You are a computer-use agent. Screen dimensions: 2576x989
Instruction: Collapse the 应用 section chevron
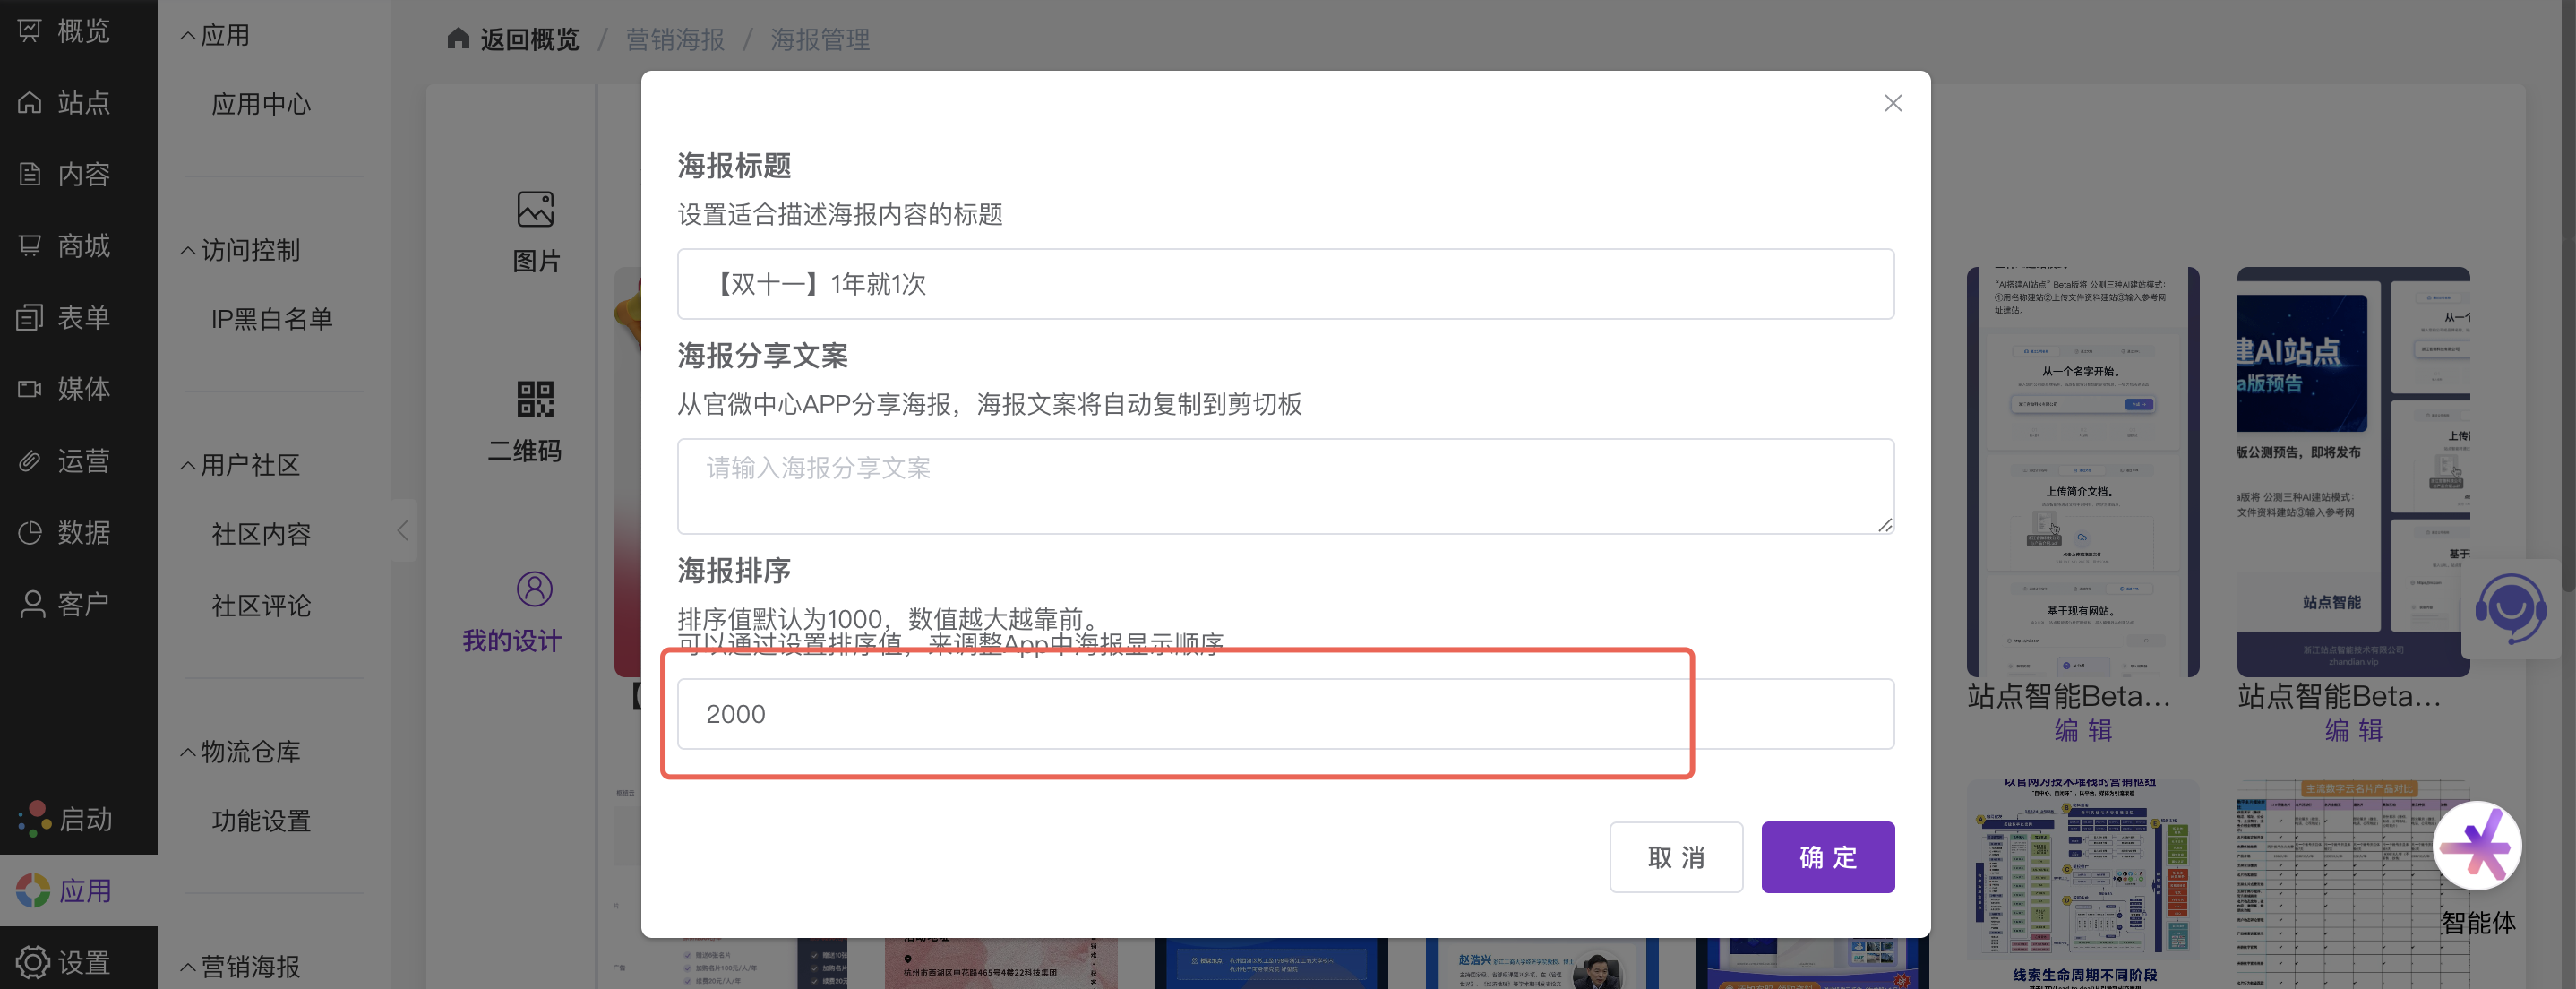187,36
